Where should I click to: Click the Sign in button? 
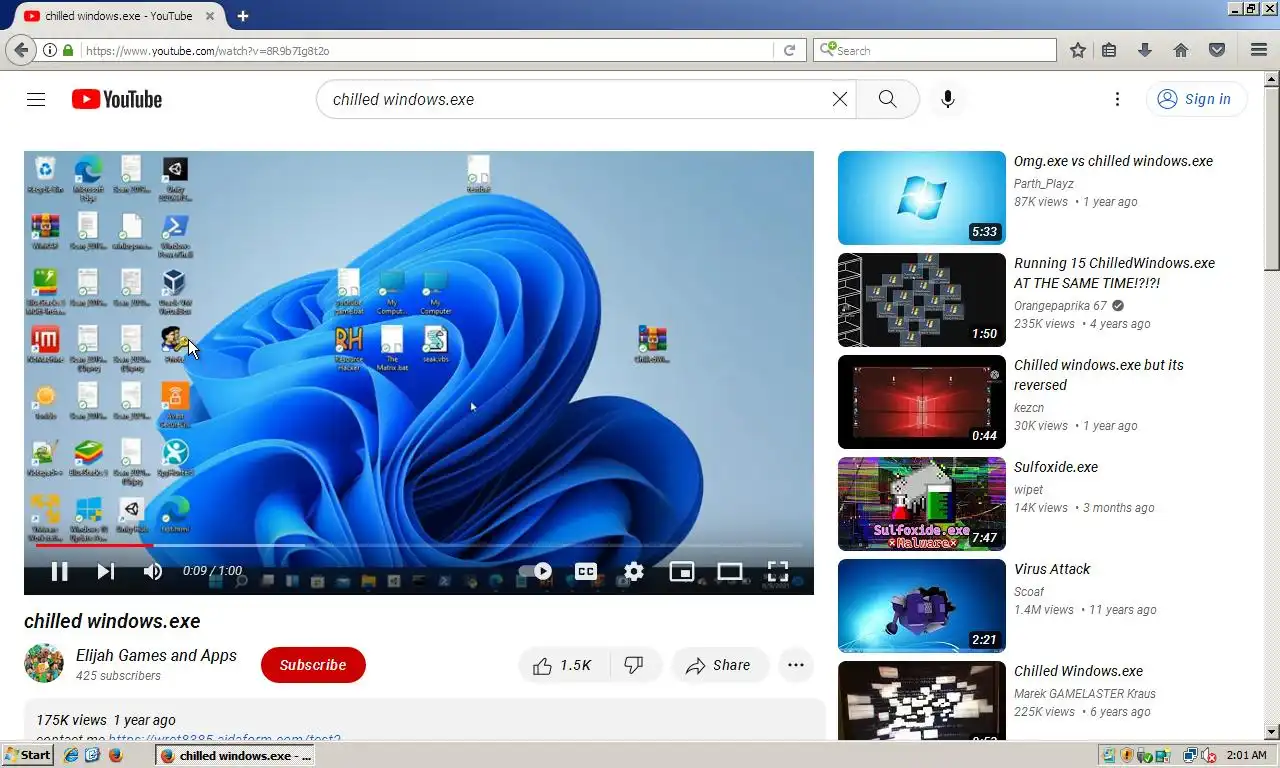click(x=1196, y=99)
